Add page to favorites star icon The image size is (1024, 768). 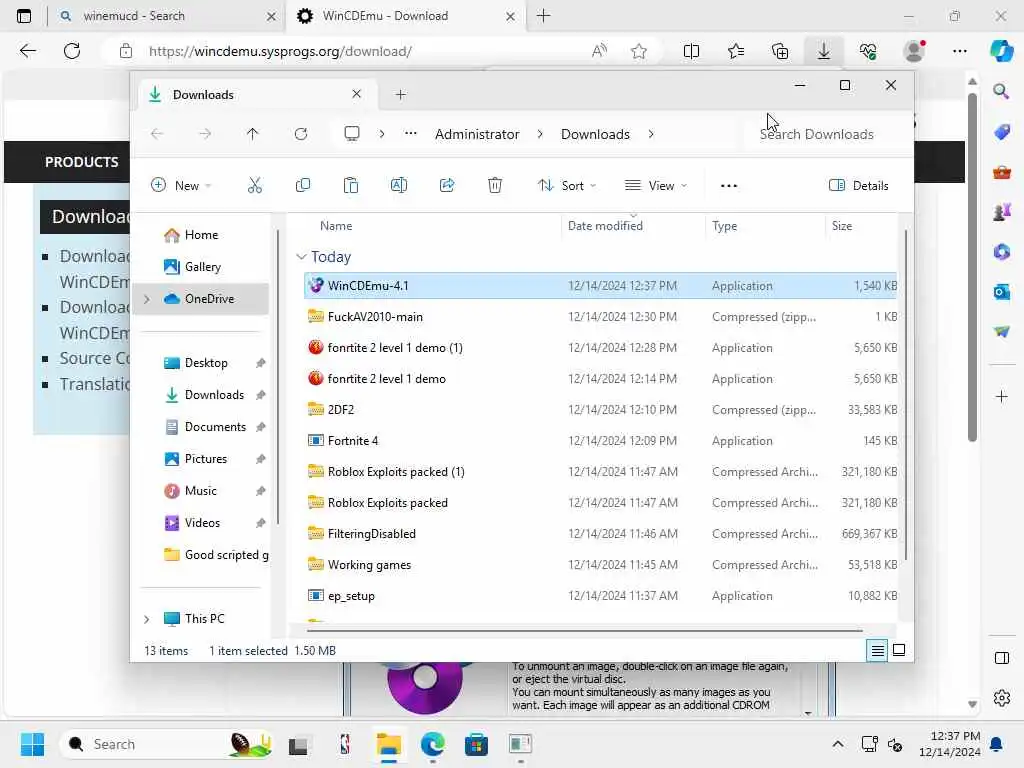coord(639,51)
